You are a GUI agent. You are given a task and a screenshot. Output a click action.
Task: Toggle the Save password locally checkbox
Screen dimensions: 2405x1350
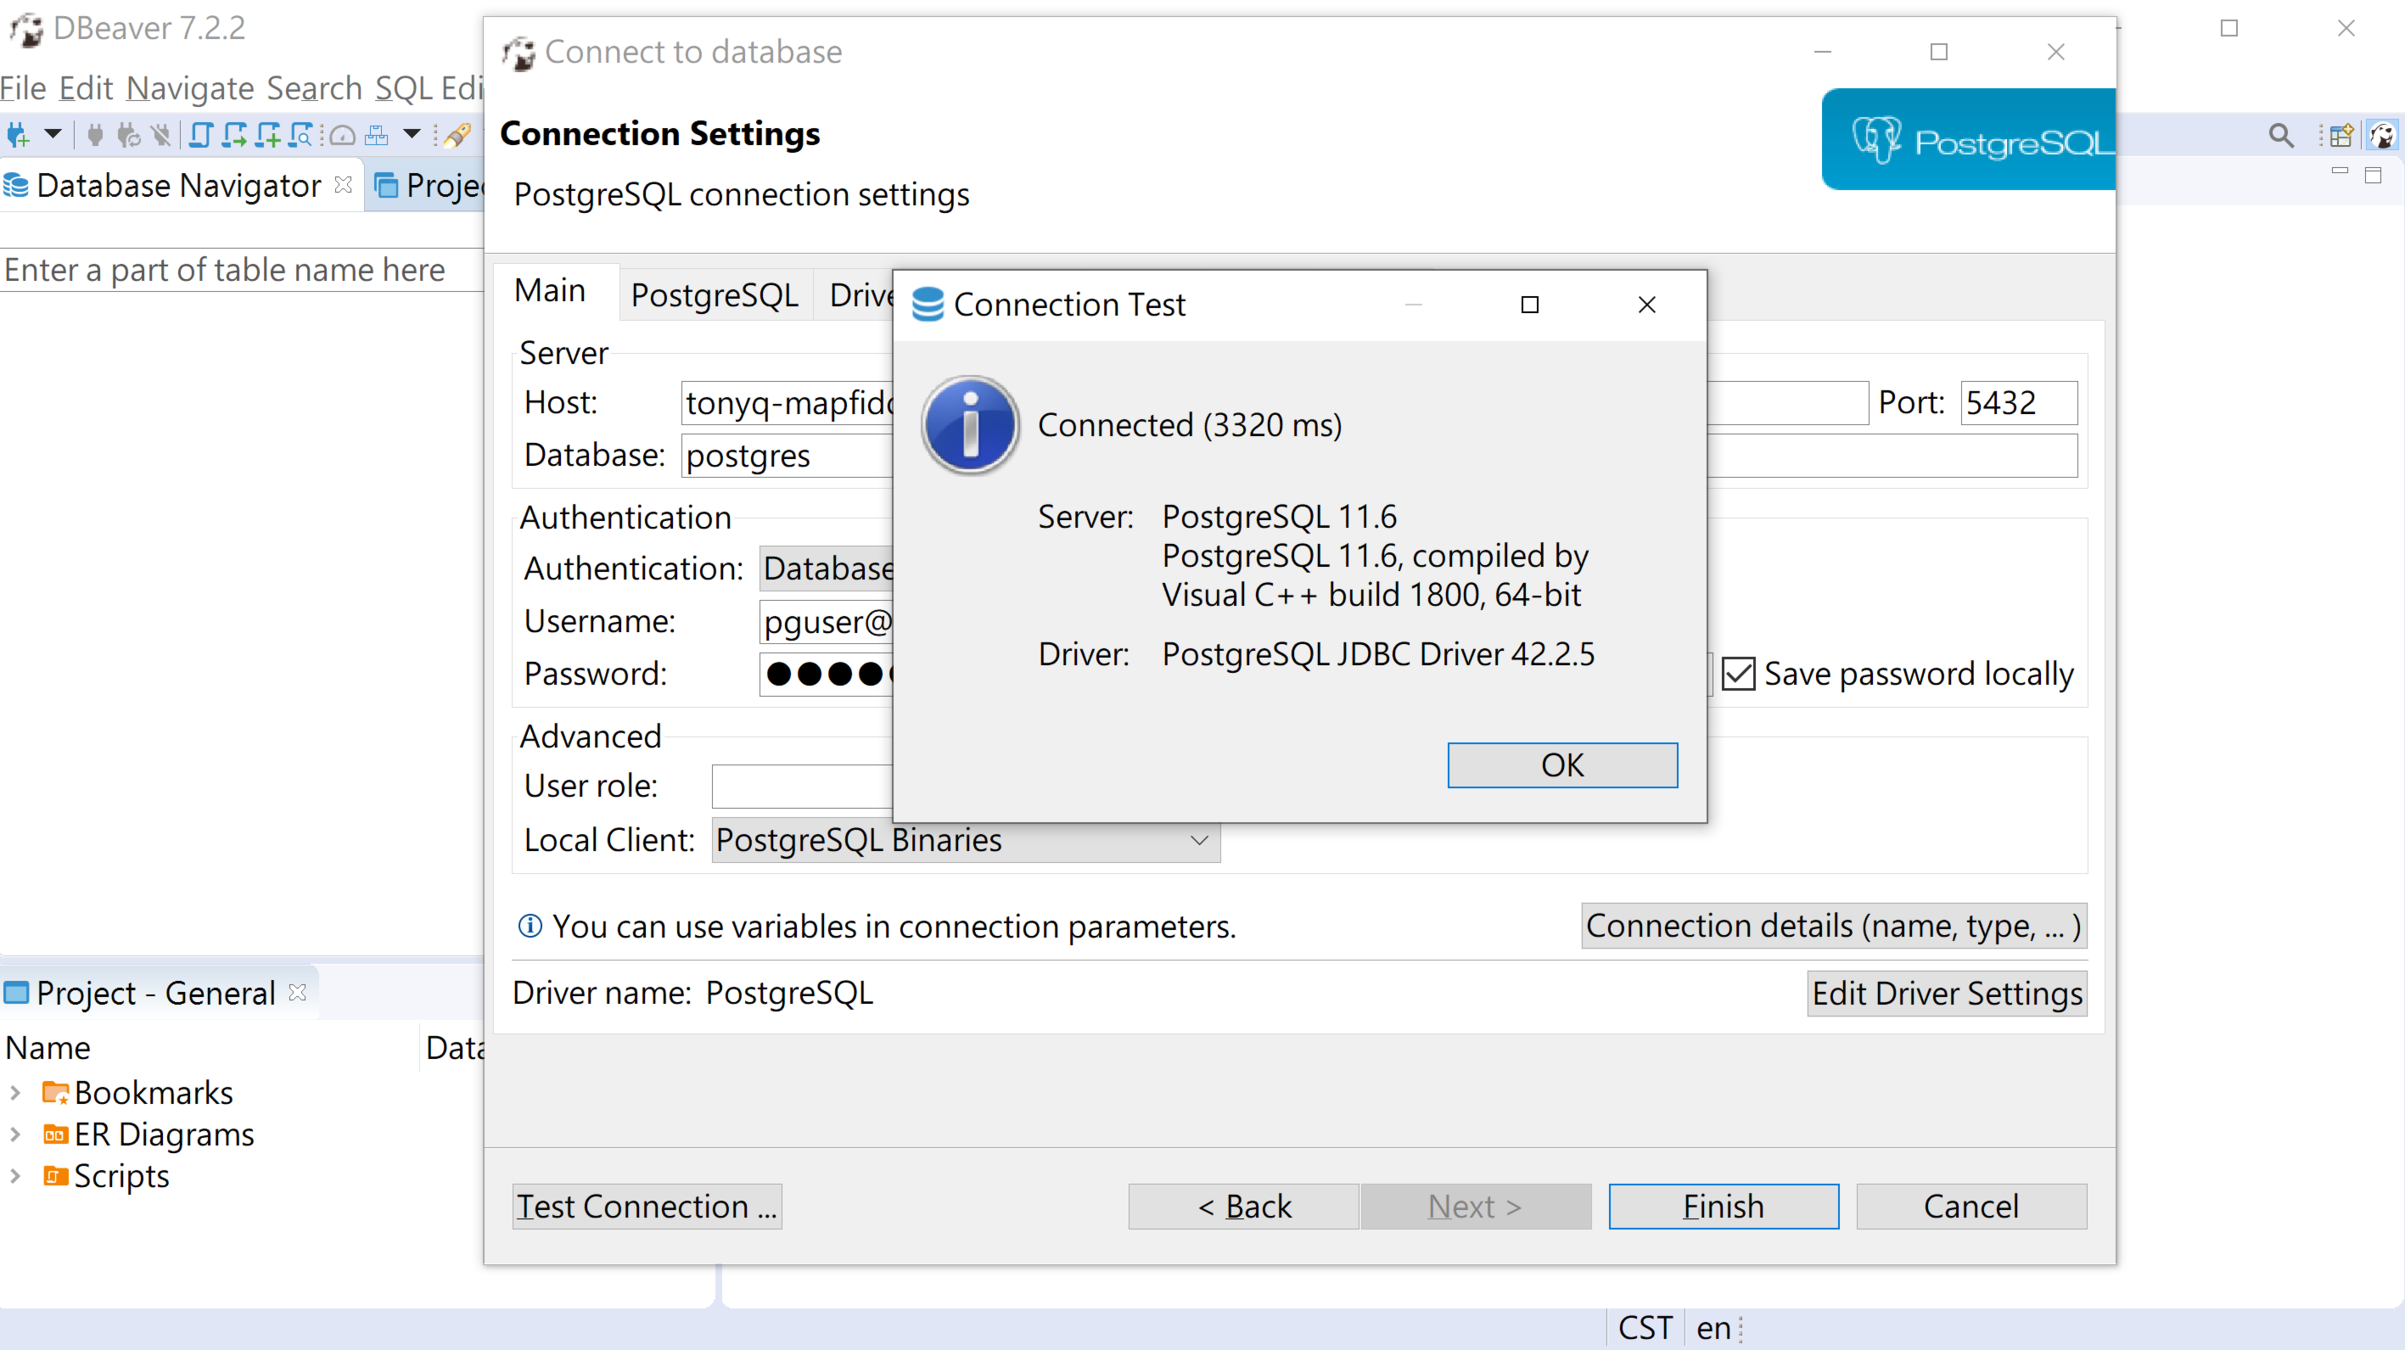pos(1739,674)
